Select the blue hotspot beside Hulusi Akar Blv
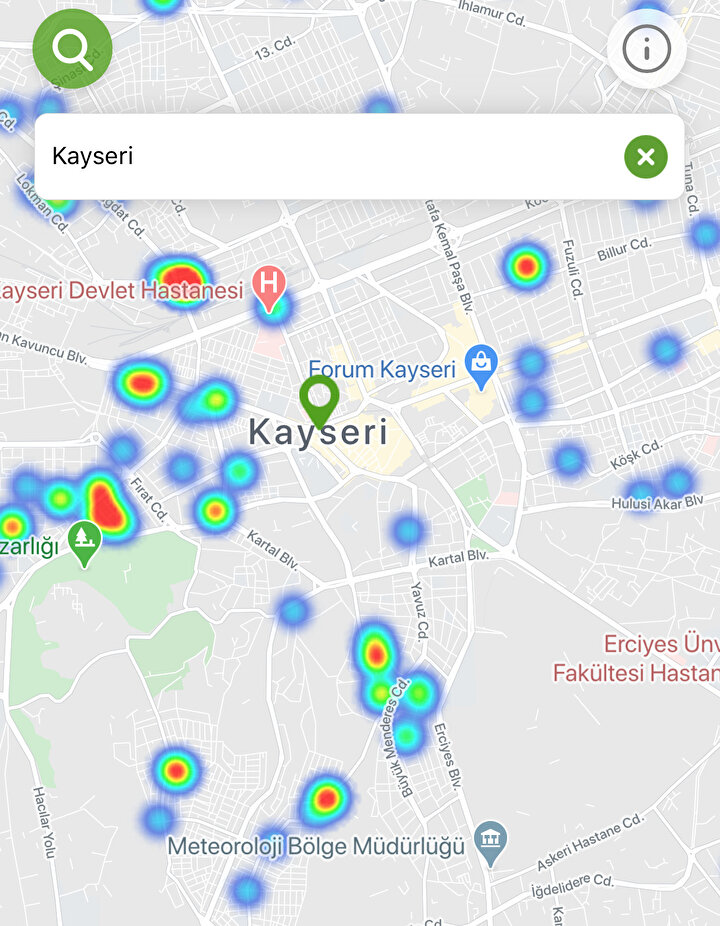The height and width of the screenshot is (926, 720). (x=677, y=482)
